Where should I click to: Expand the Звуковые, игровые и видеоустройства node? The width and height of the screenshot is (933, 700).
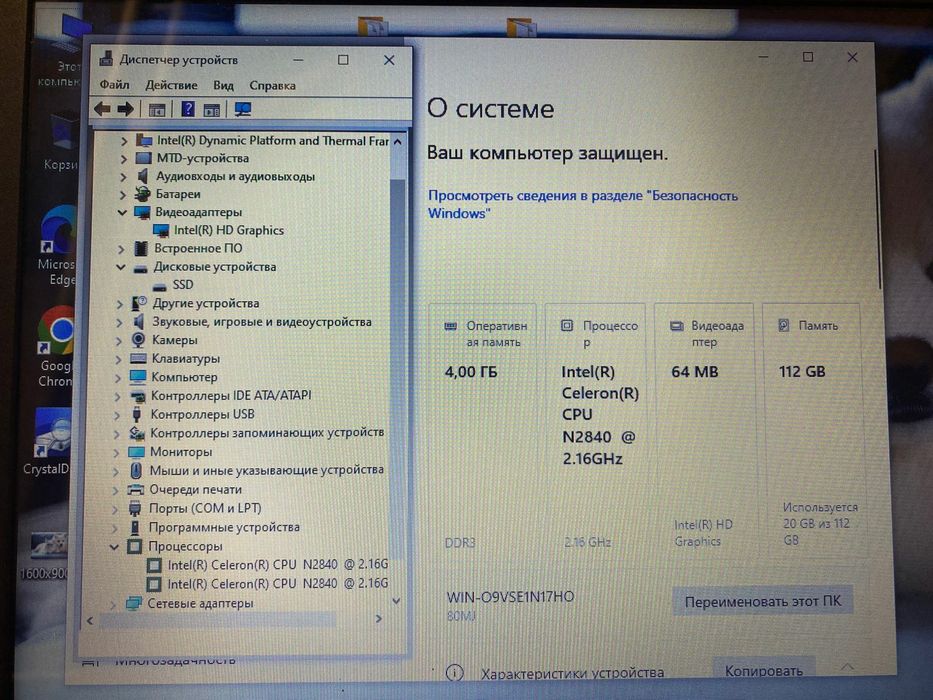click(x=118, y=323)
